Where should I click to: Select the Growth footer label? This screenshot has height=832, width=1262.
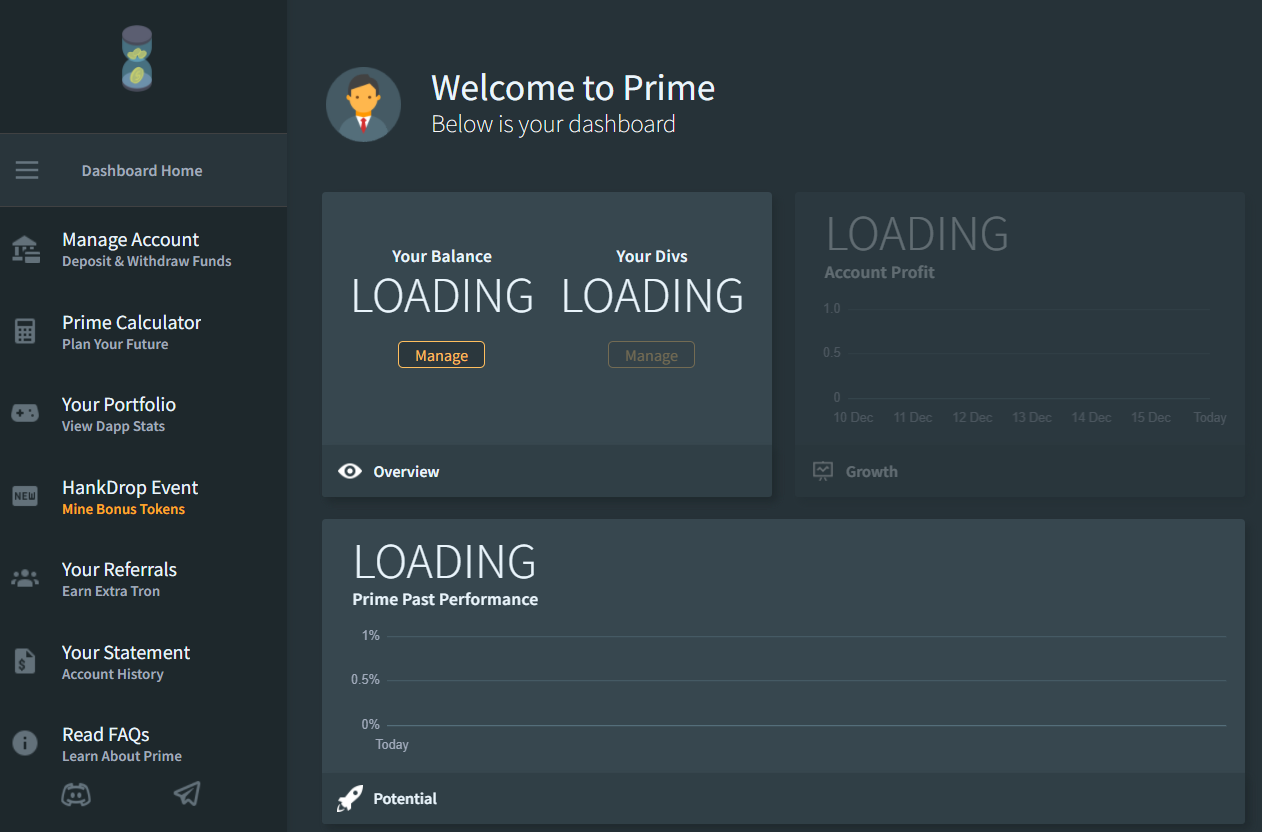point(871,471)
